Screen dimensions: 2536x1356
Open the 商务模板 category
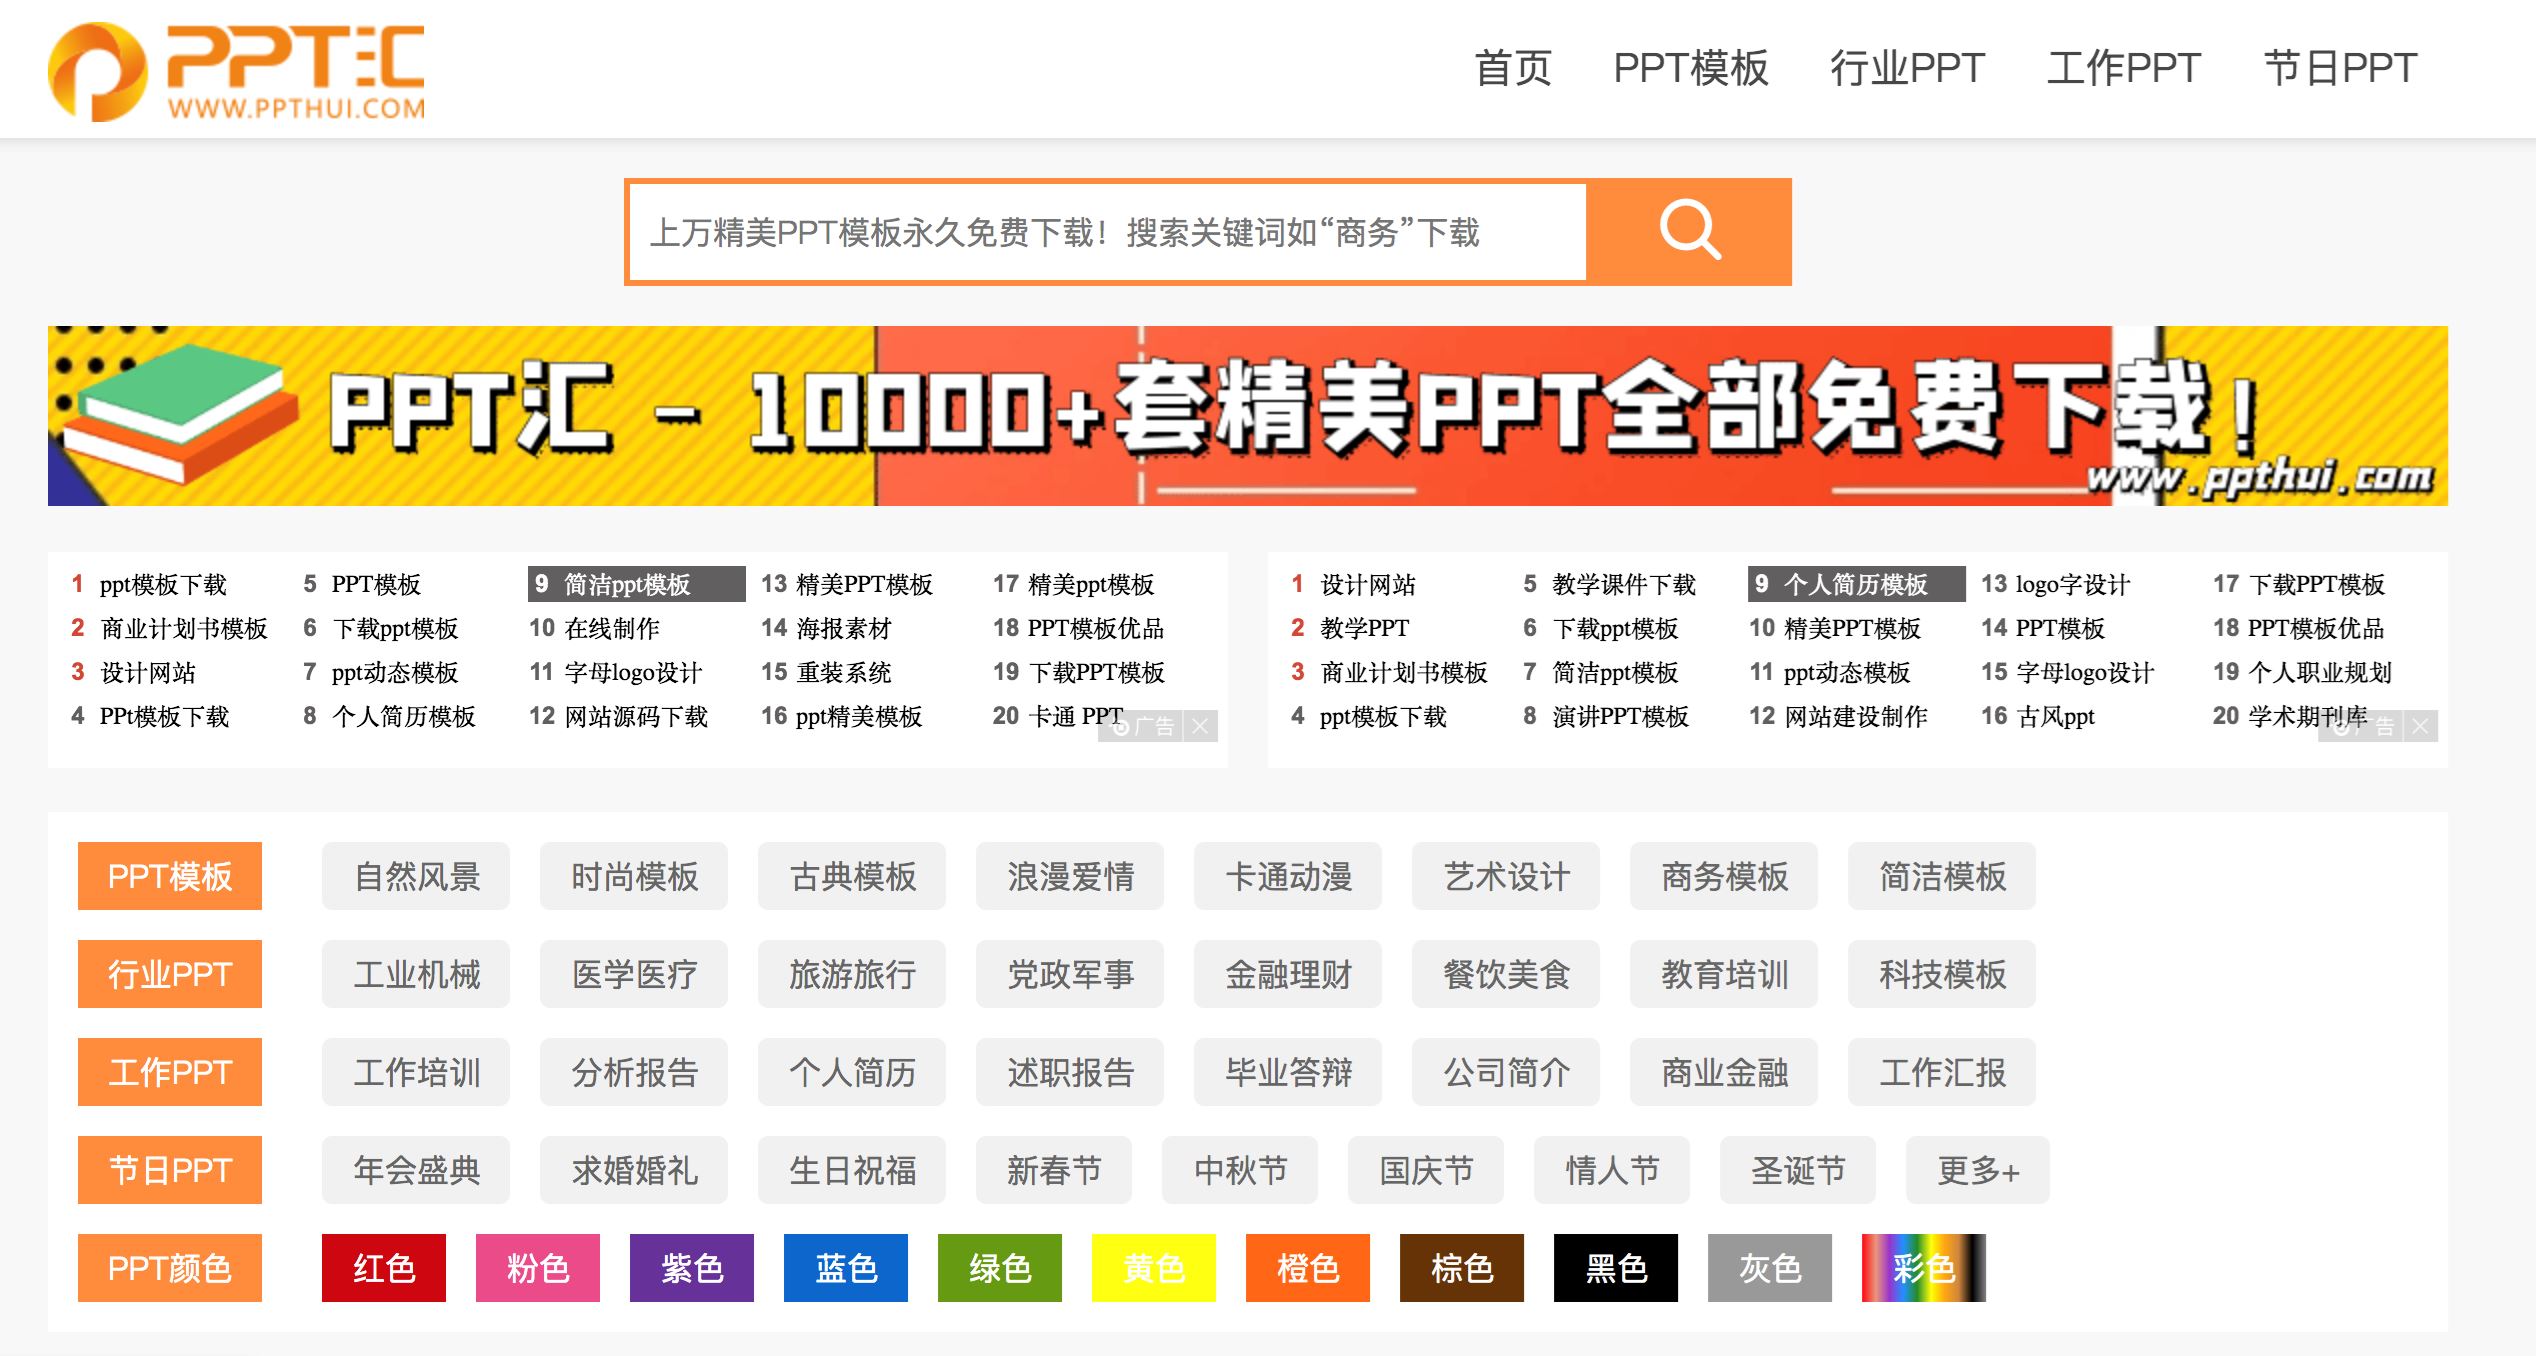[x=1724, y=876]
